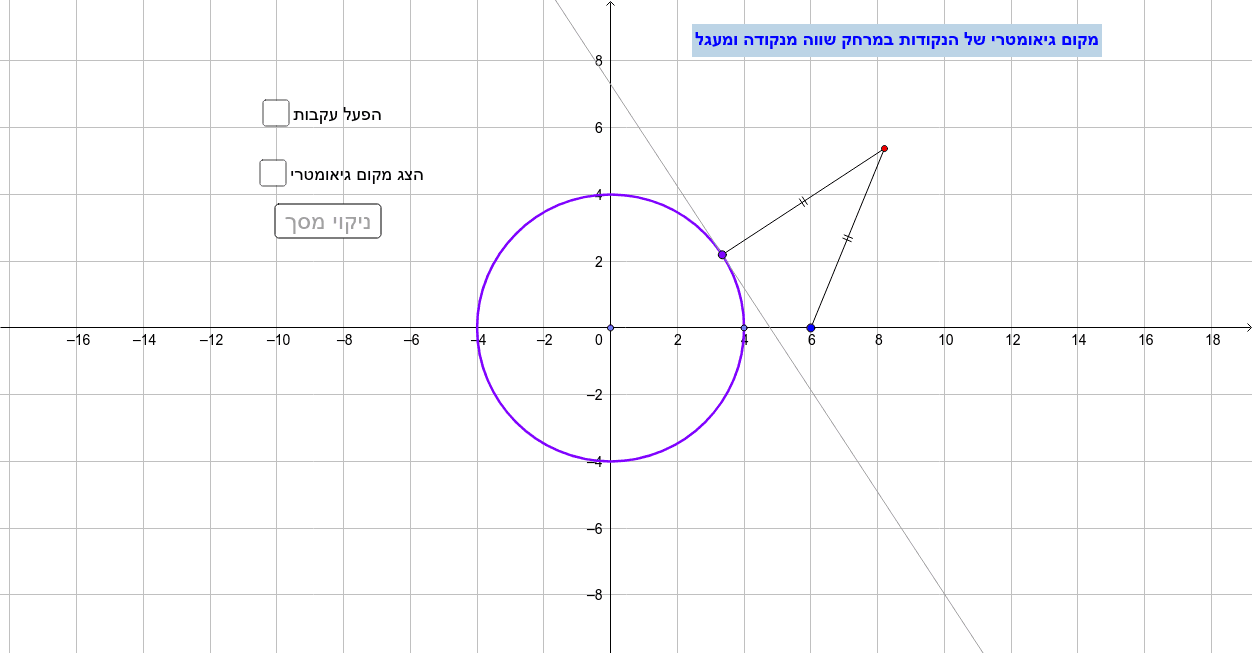Click the ניקוי מסך button
Screen dimensions: 1254x655
tap(328, 222)
